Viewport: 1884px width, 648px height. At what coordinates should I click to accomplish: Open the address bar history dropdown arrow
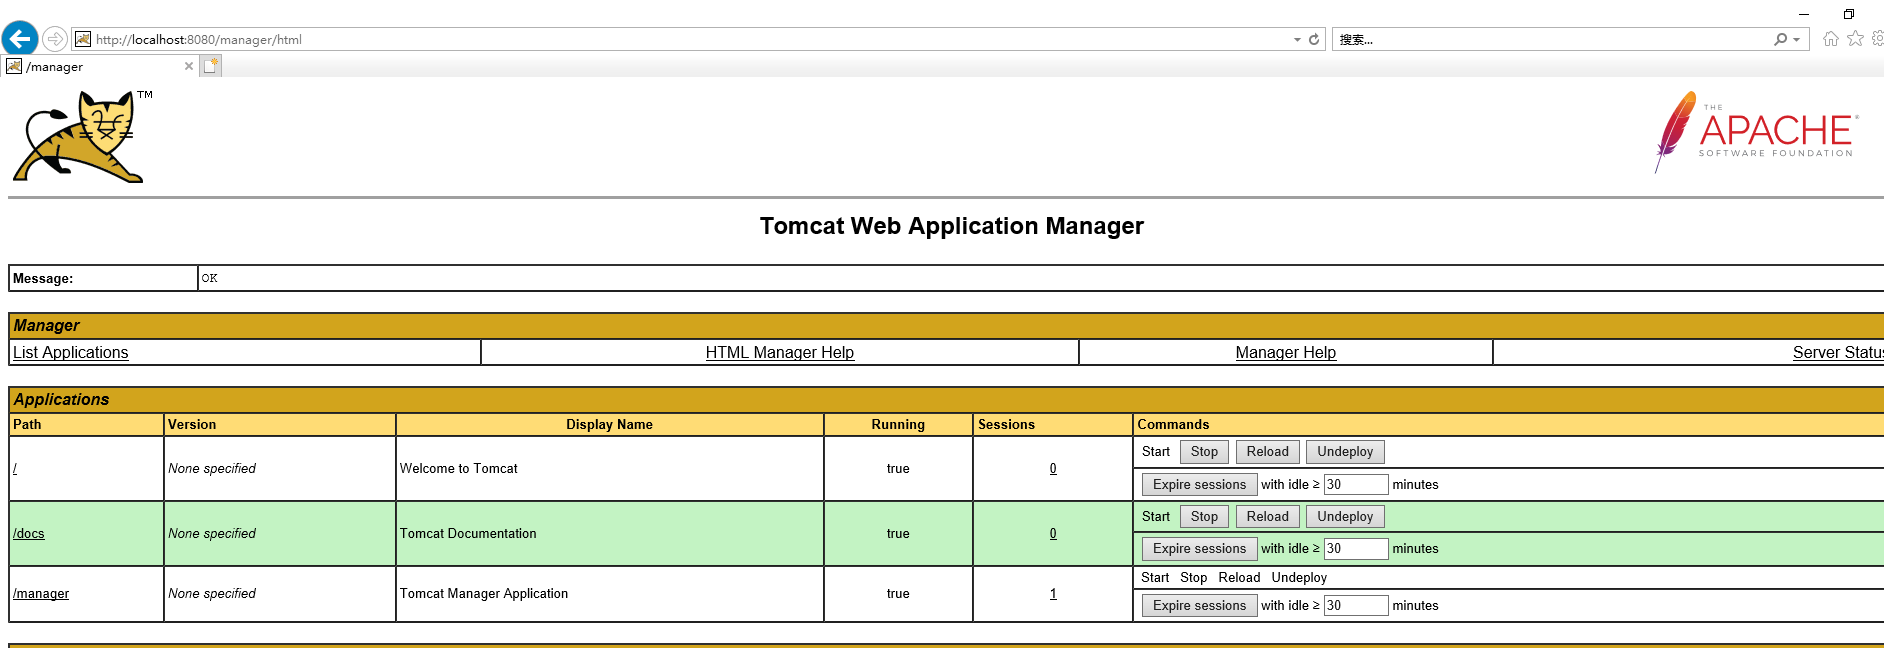click(1297, 40)
